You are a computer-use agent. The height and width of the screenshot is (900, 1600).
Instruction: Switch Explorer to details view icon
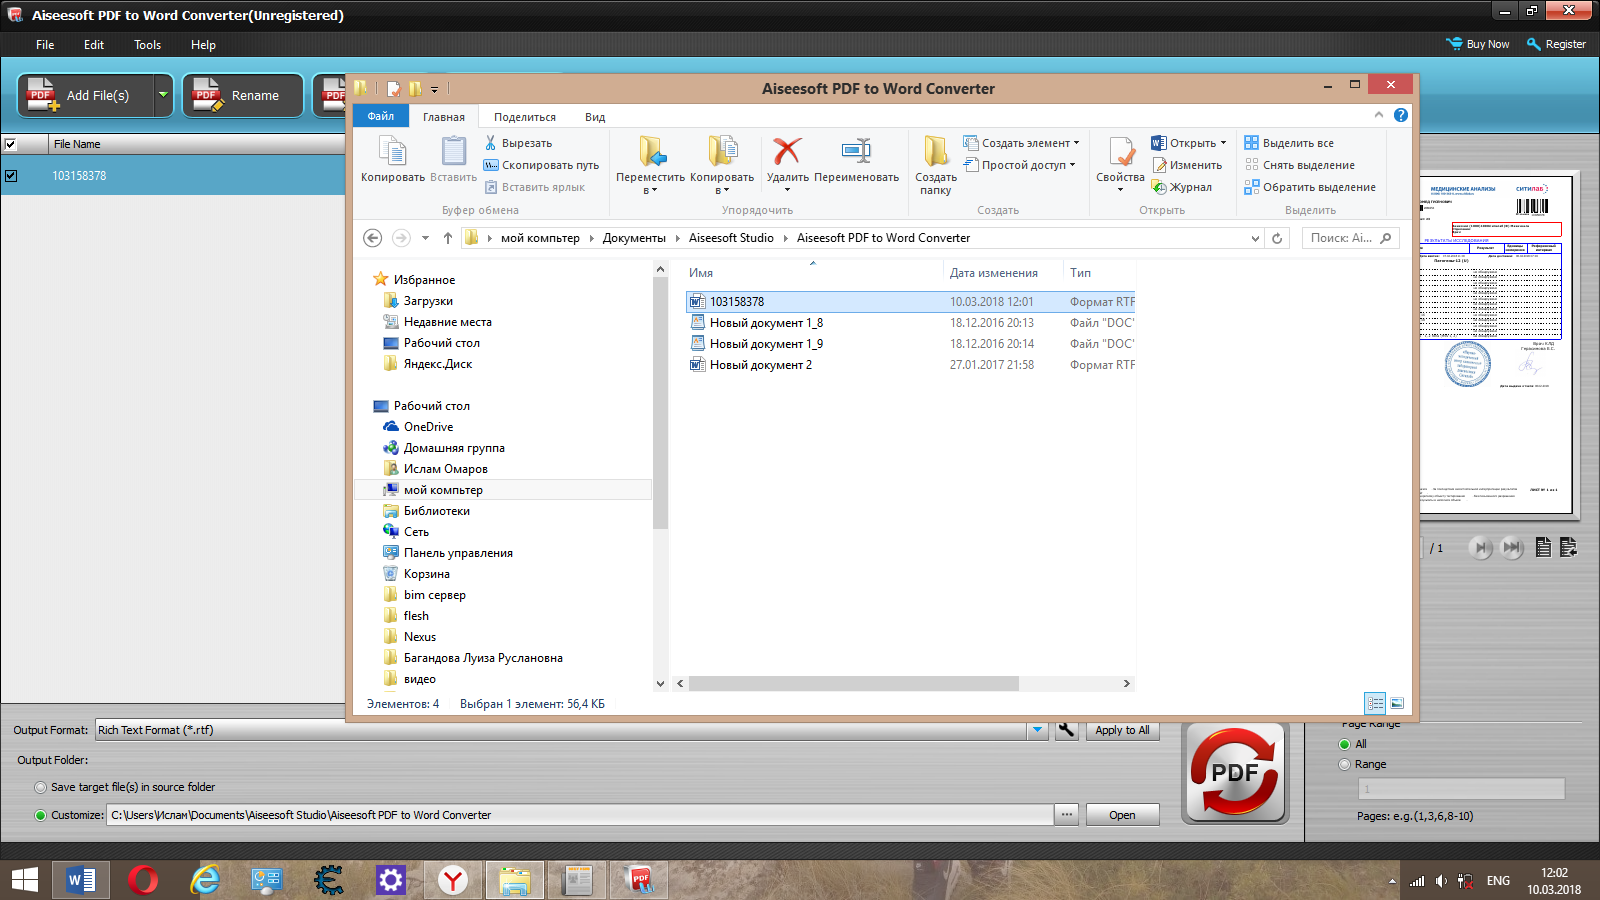1375,703
